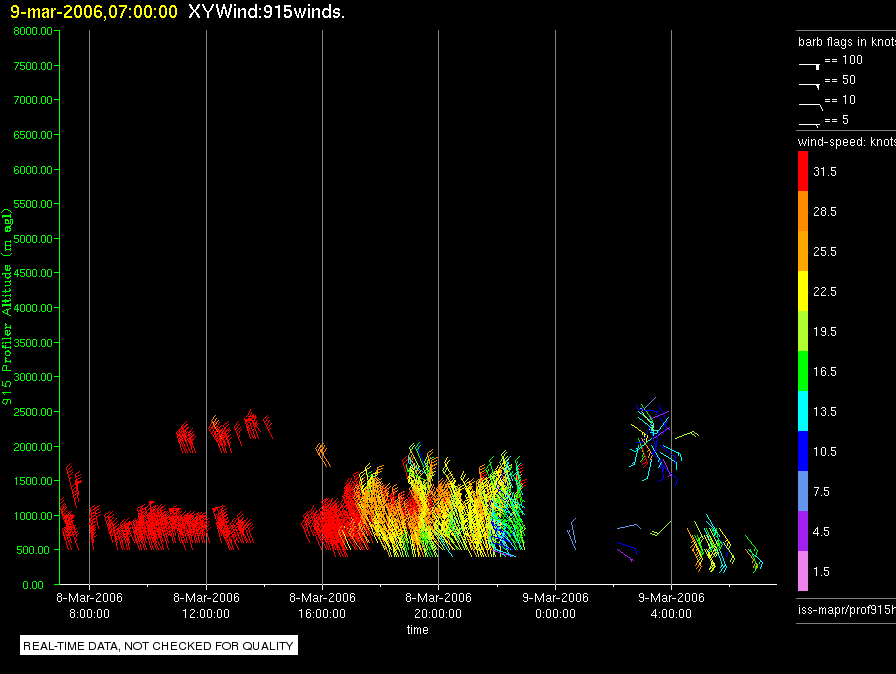The width and height of the screenshot is (896, 674).
Task: Click the 5500.00 altitude tick label
Action: coord(33,204)
